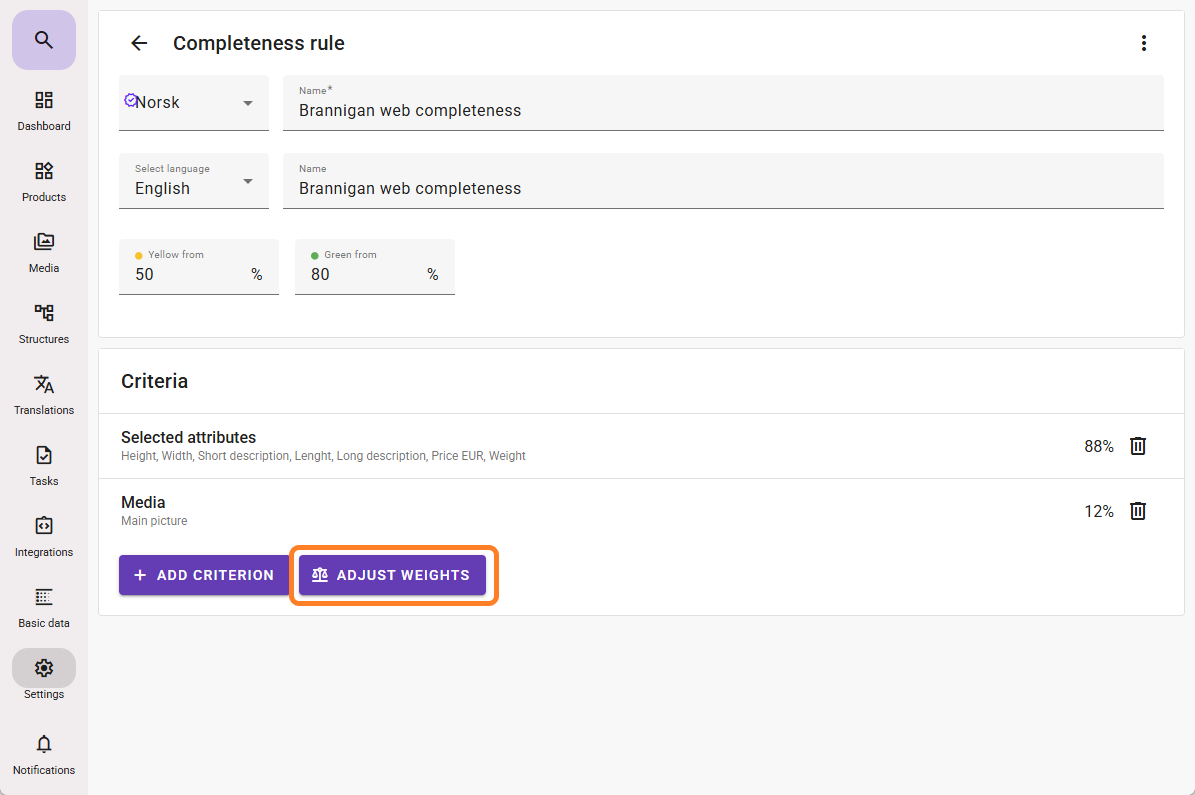Open Tasks from sidebar
The height and width of the screenshot is (795, 1195).
[x=44, y=465]
